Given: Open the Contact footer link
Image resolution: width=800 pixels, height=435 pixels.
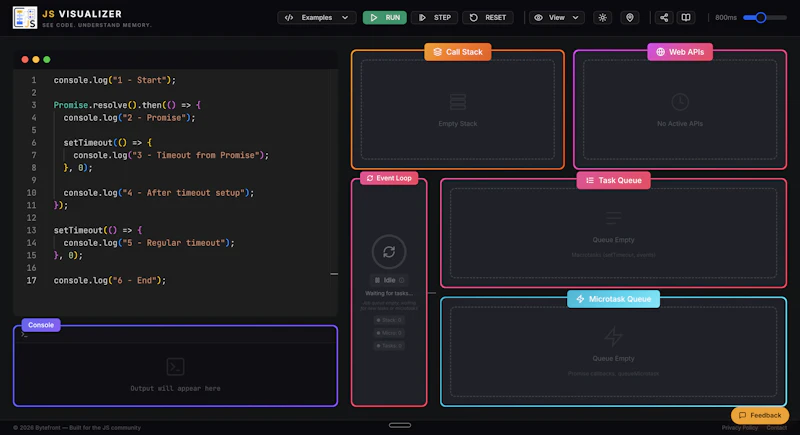Looking at the screenshot, I should pyautogui.click(x=777, y=428).
